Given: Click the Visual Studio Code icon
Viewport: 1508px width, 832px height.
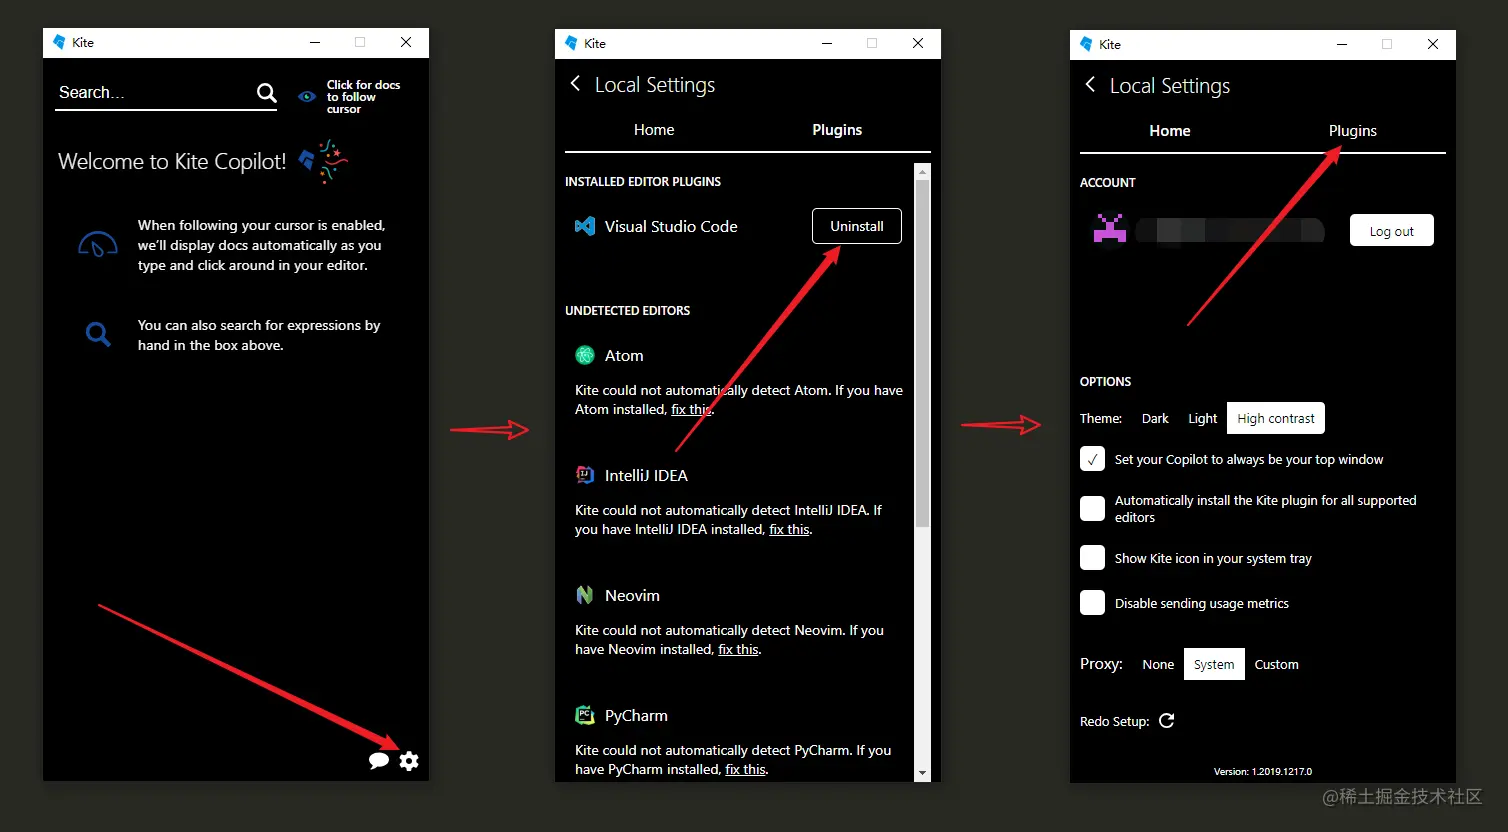Looking at the screenshot, I should point(585,226).
